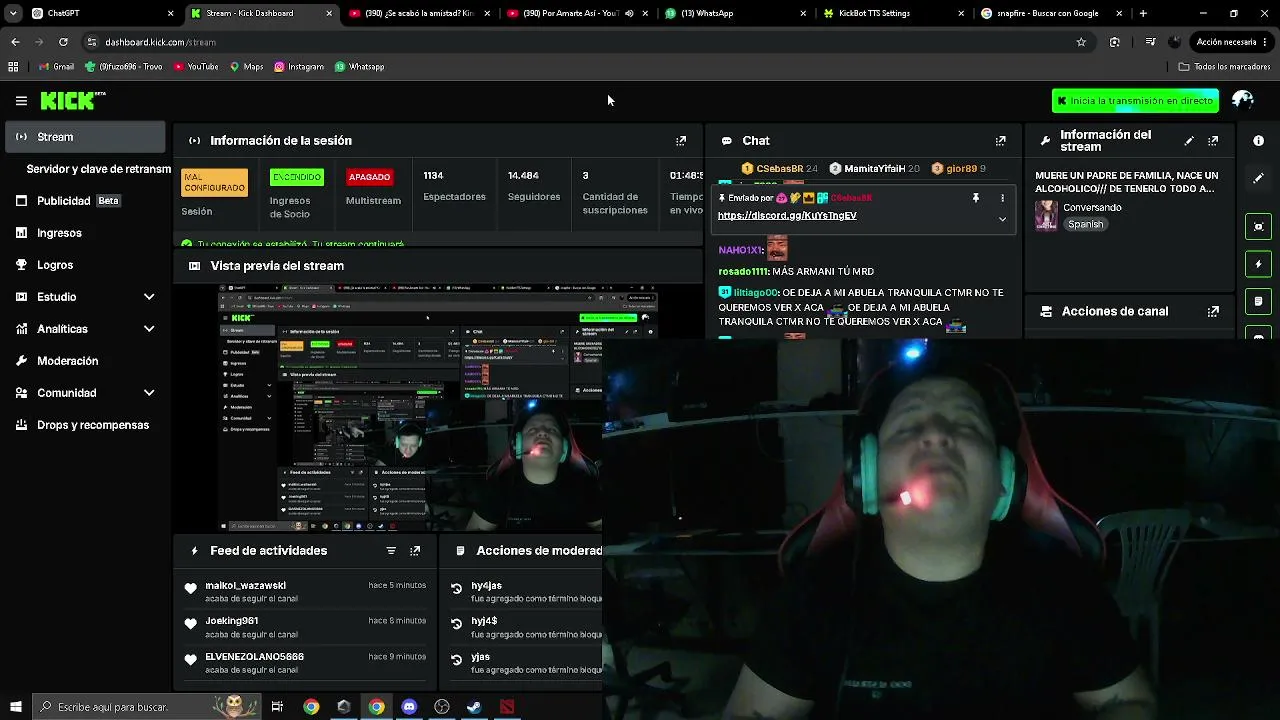Open Dota 2 from the taskbar
1280x720 pixels.
[508, 707]
